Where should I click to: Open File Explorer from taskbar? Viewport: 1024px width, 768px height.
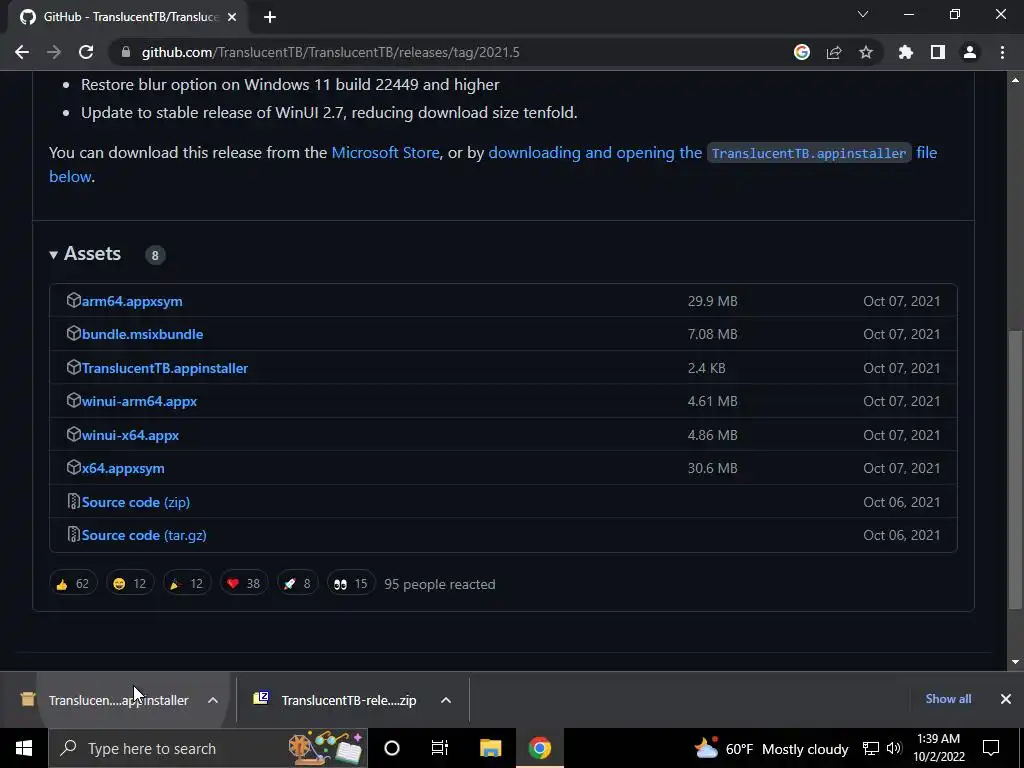pyautogui.click(x=490, y=748)
